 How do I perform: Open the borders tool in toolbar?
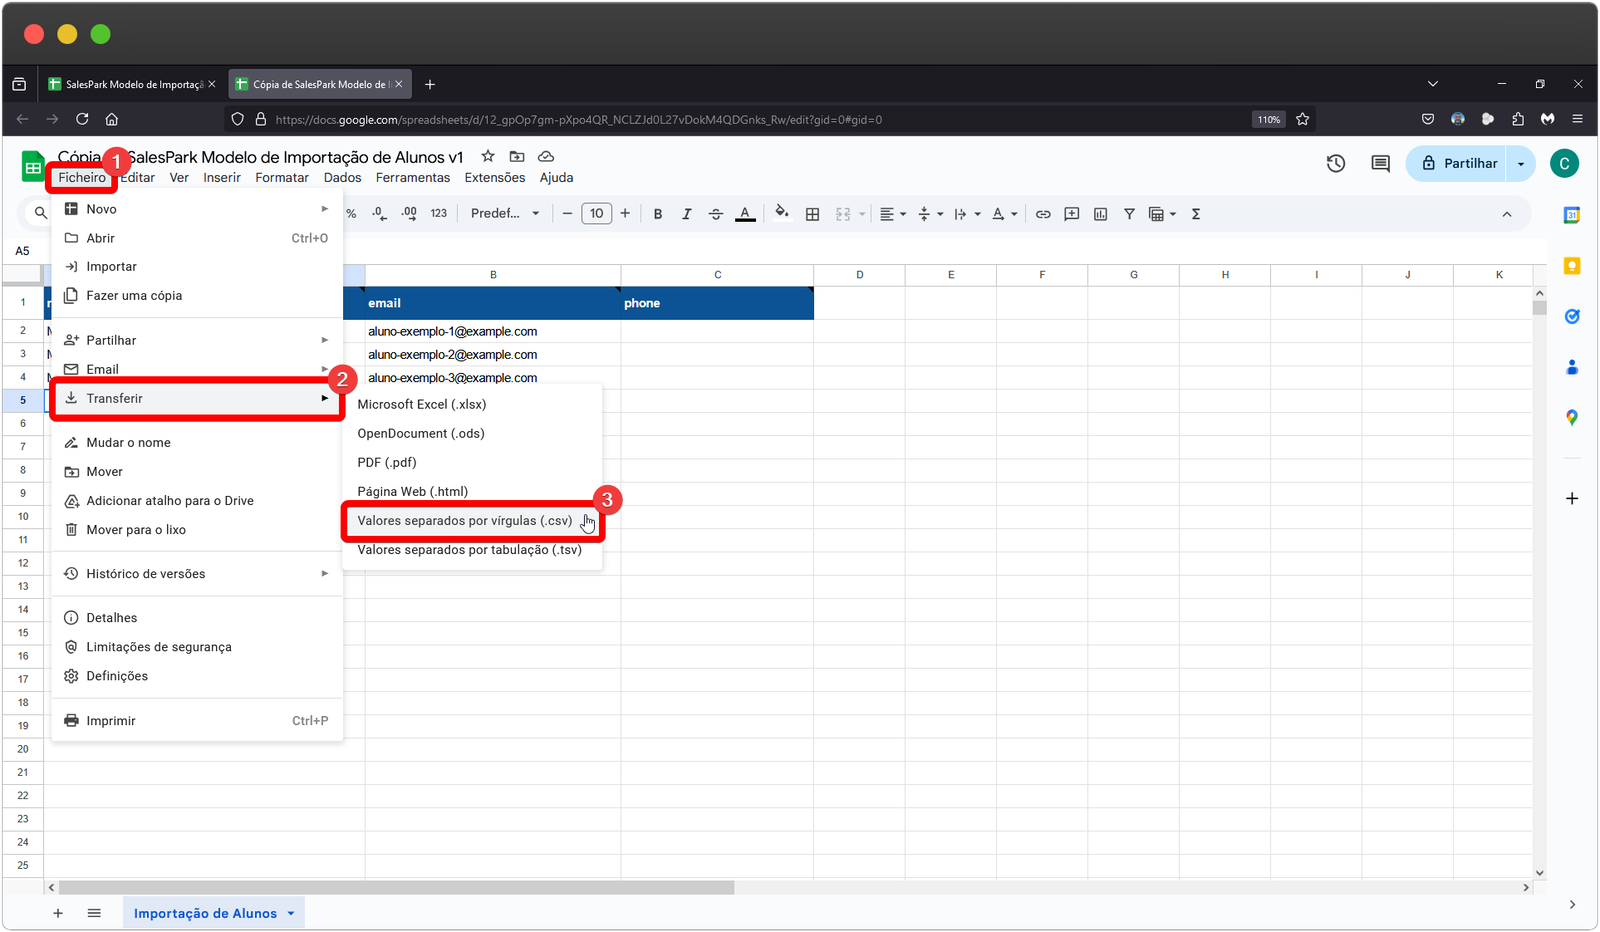coord(812,214)
